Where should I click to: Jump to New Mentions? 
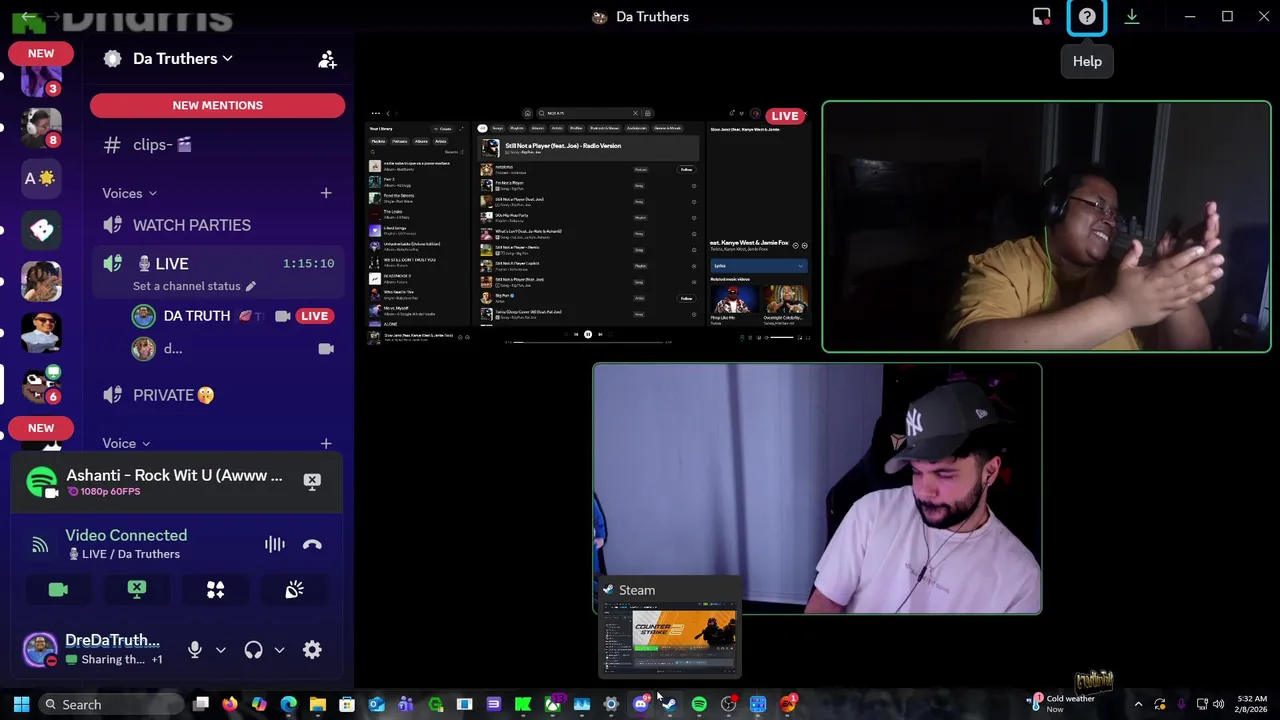coord(217,105)
